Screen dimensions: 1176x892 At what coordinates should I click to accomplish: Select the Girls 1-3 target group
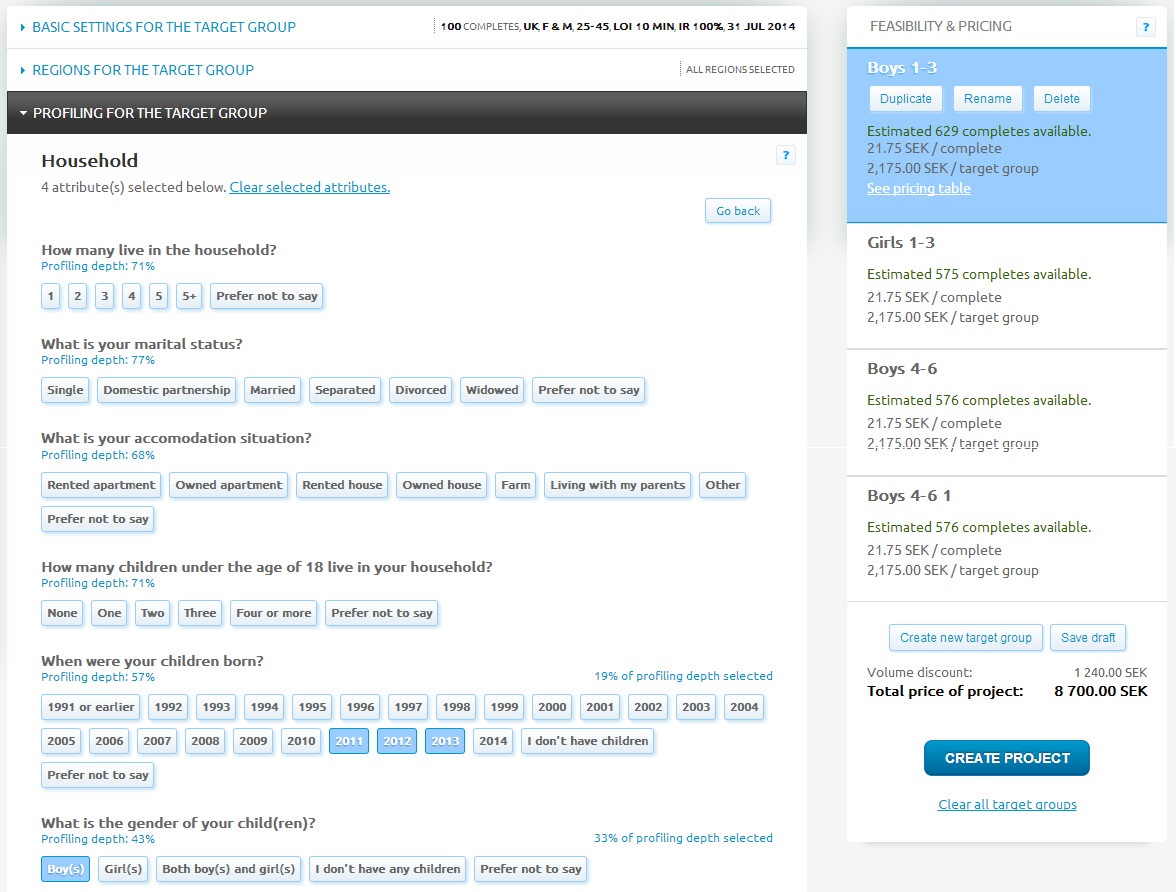tap(1006, 280)
